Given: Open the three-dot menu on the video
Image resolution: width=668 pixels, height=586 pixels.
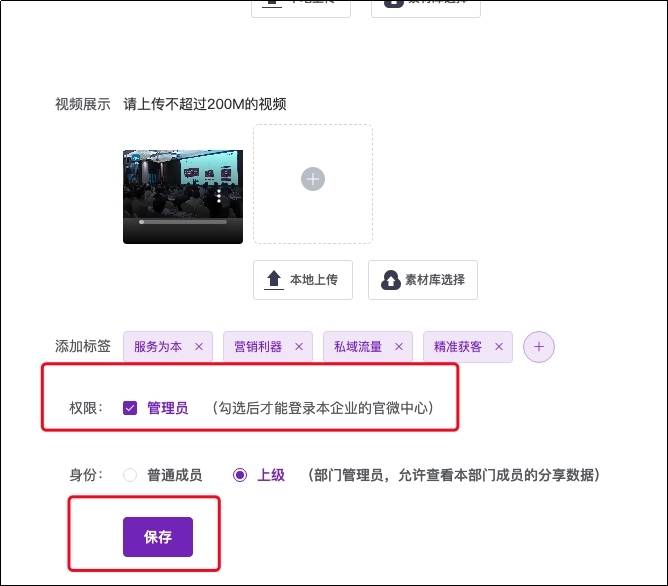Looking at the screenshot, I should (x=218, y=196).
